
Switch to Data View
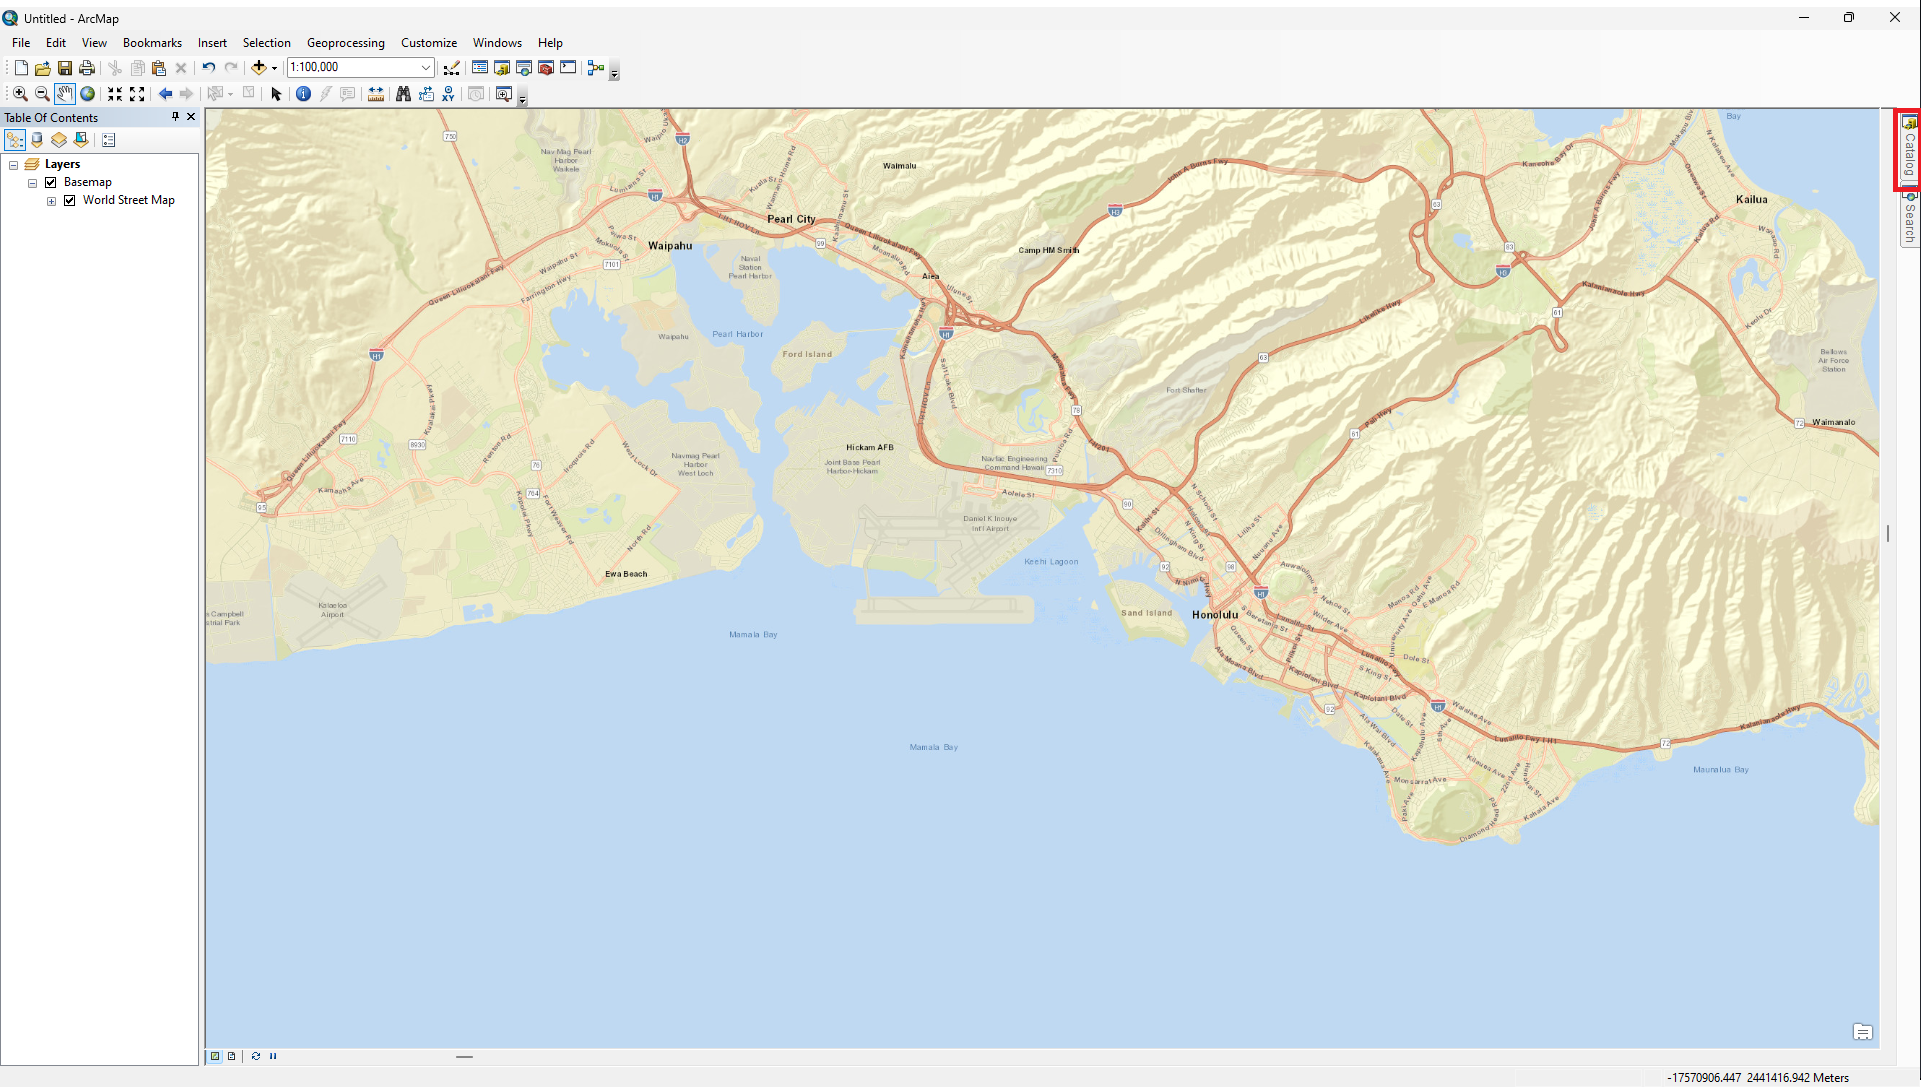215,1056
